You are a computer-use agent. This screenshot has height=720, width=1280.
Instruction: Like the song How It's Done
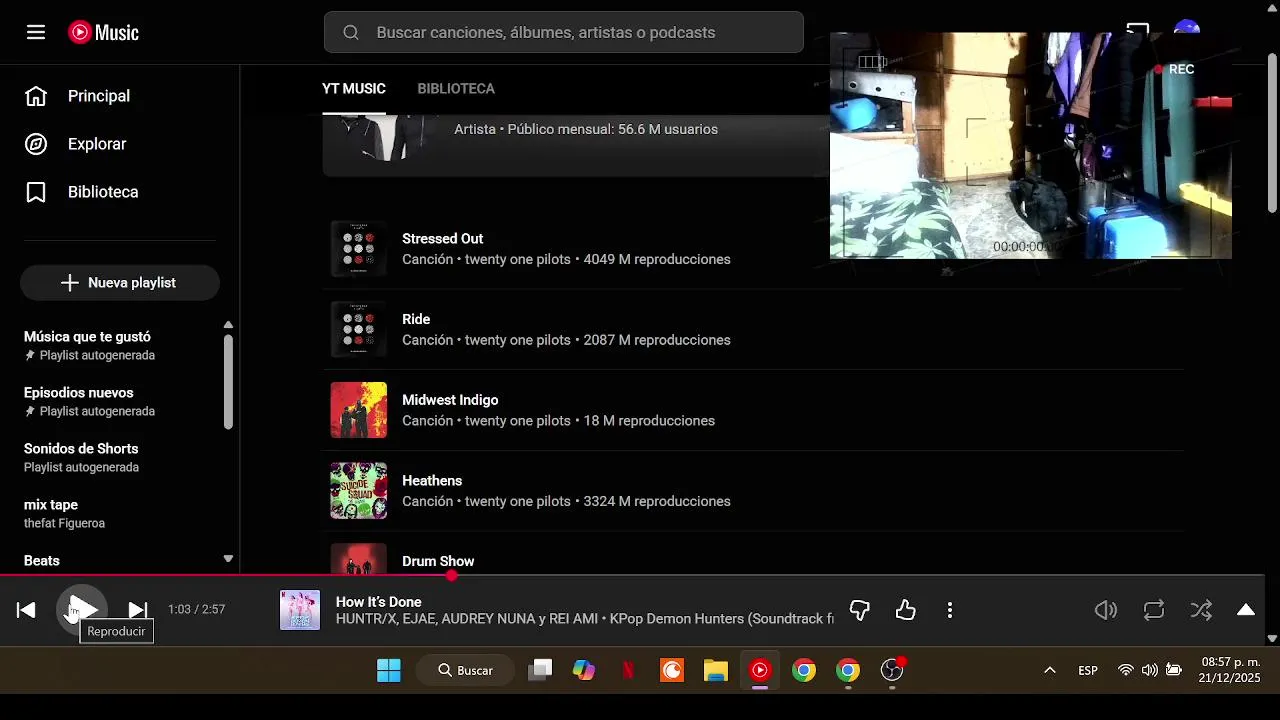905,610
